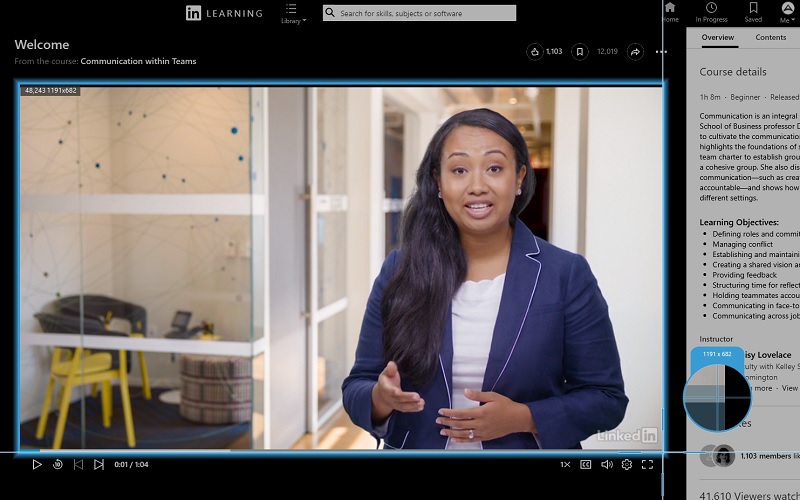Open the Communication within Teams course link
This screenshot has width=800, height=500.
tap(138, 61)
